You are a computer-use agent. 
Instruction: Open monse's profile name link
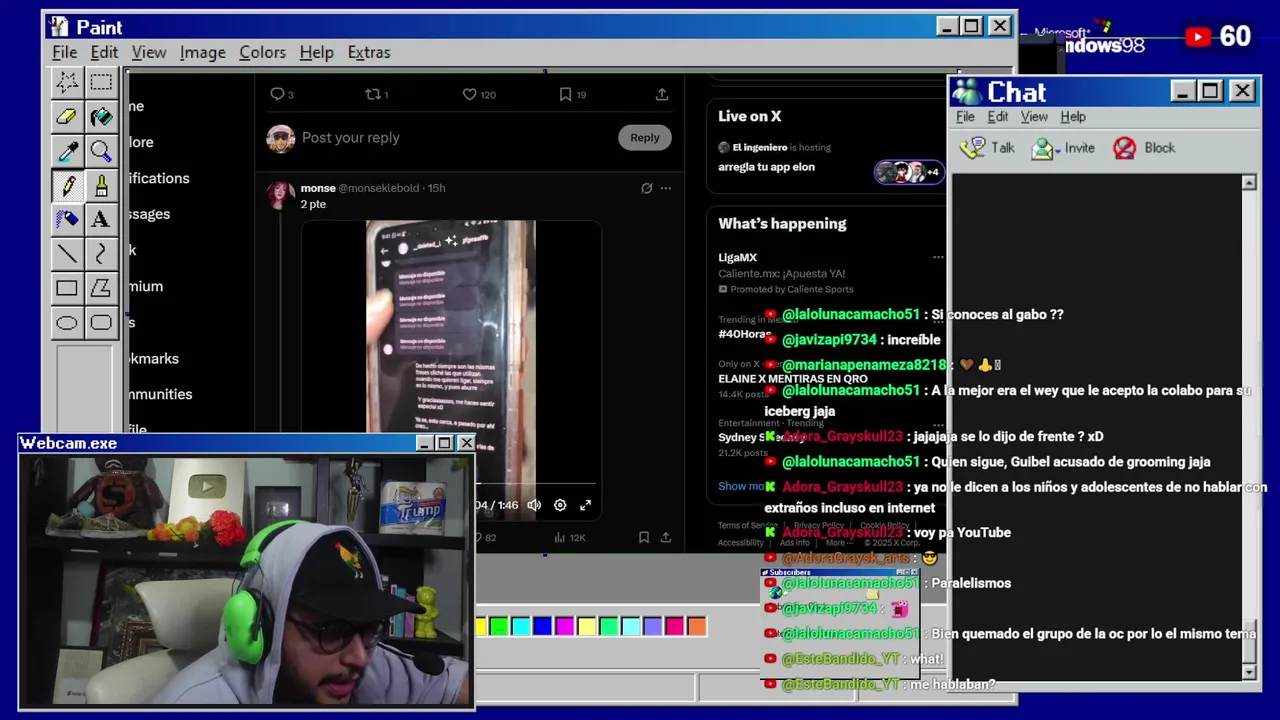click(x=318, y=188)
